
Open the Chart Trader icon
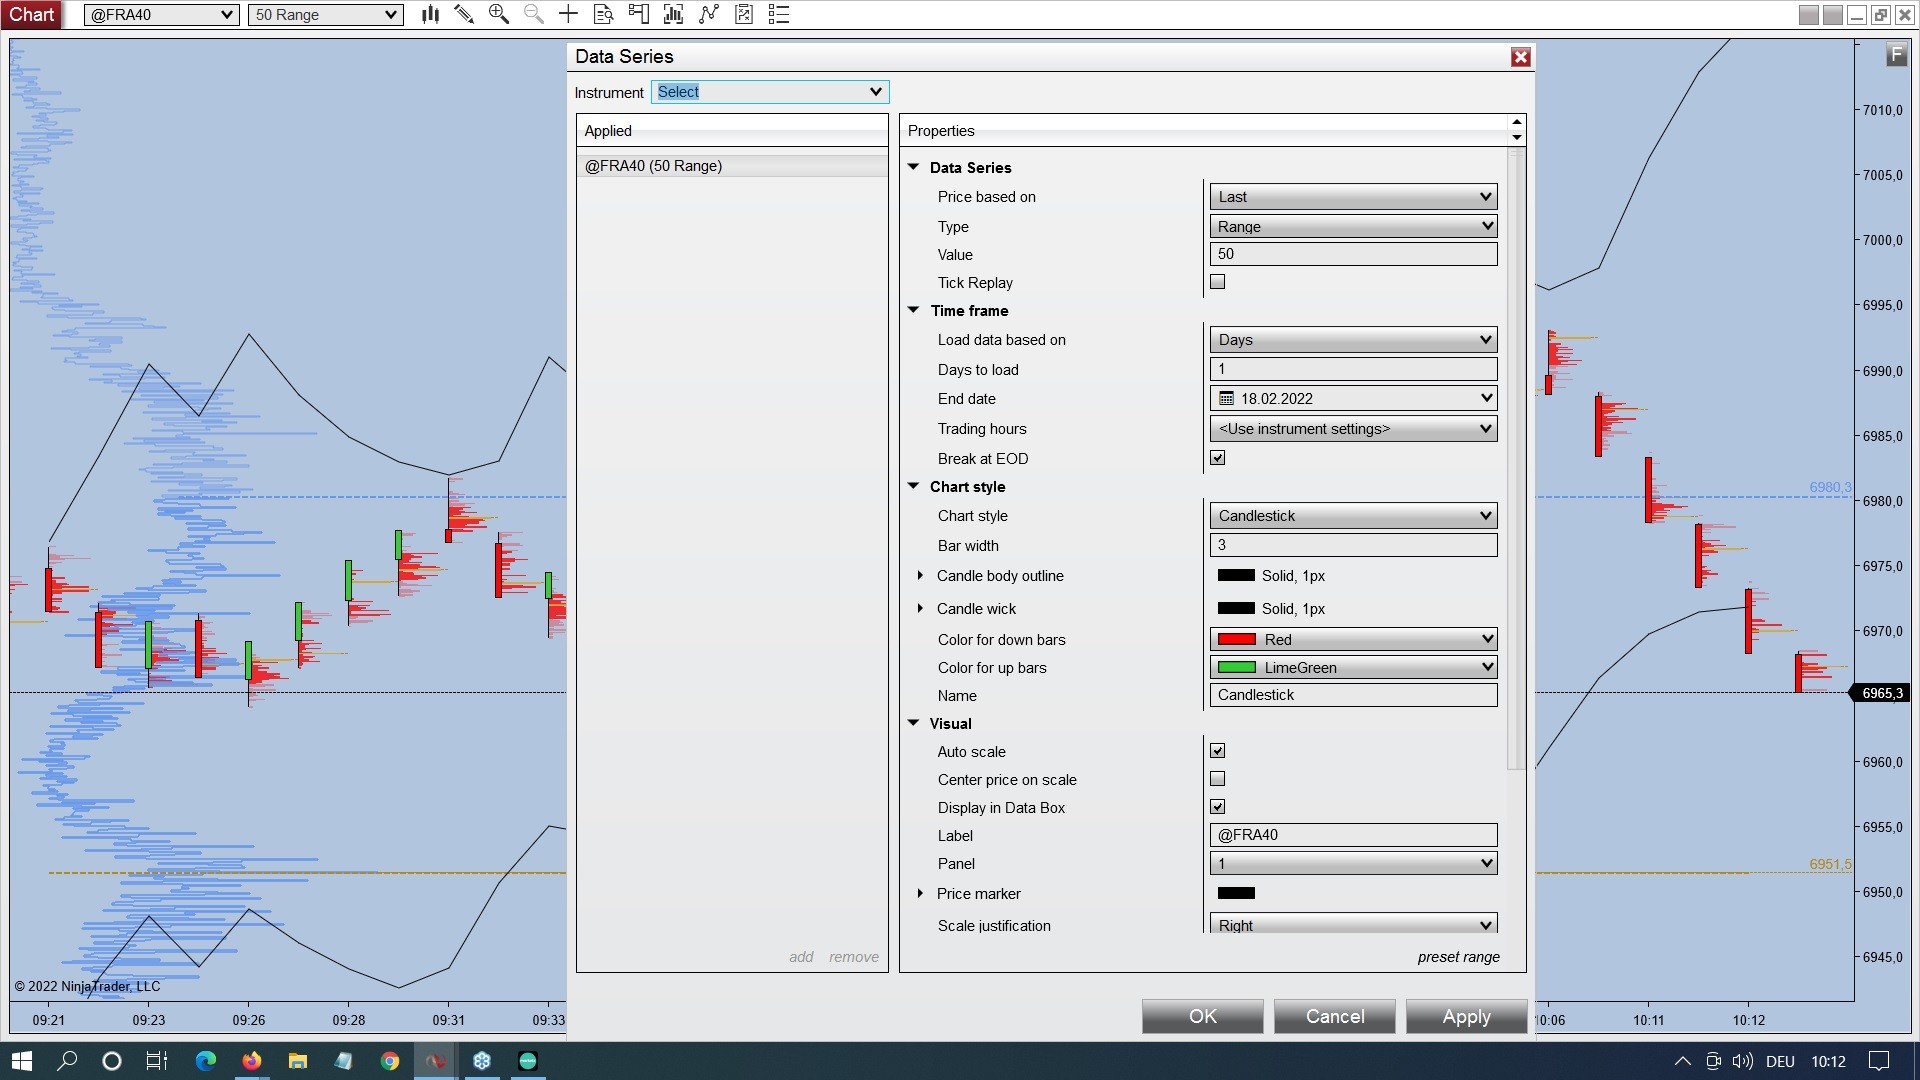[639, 14]
